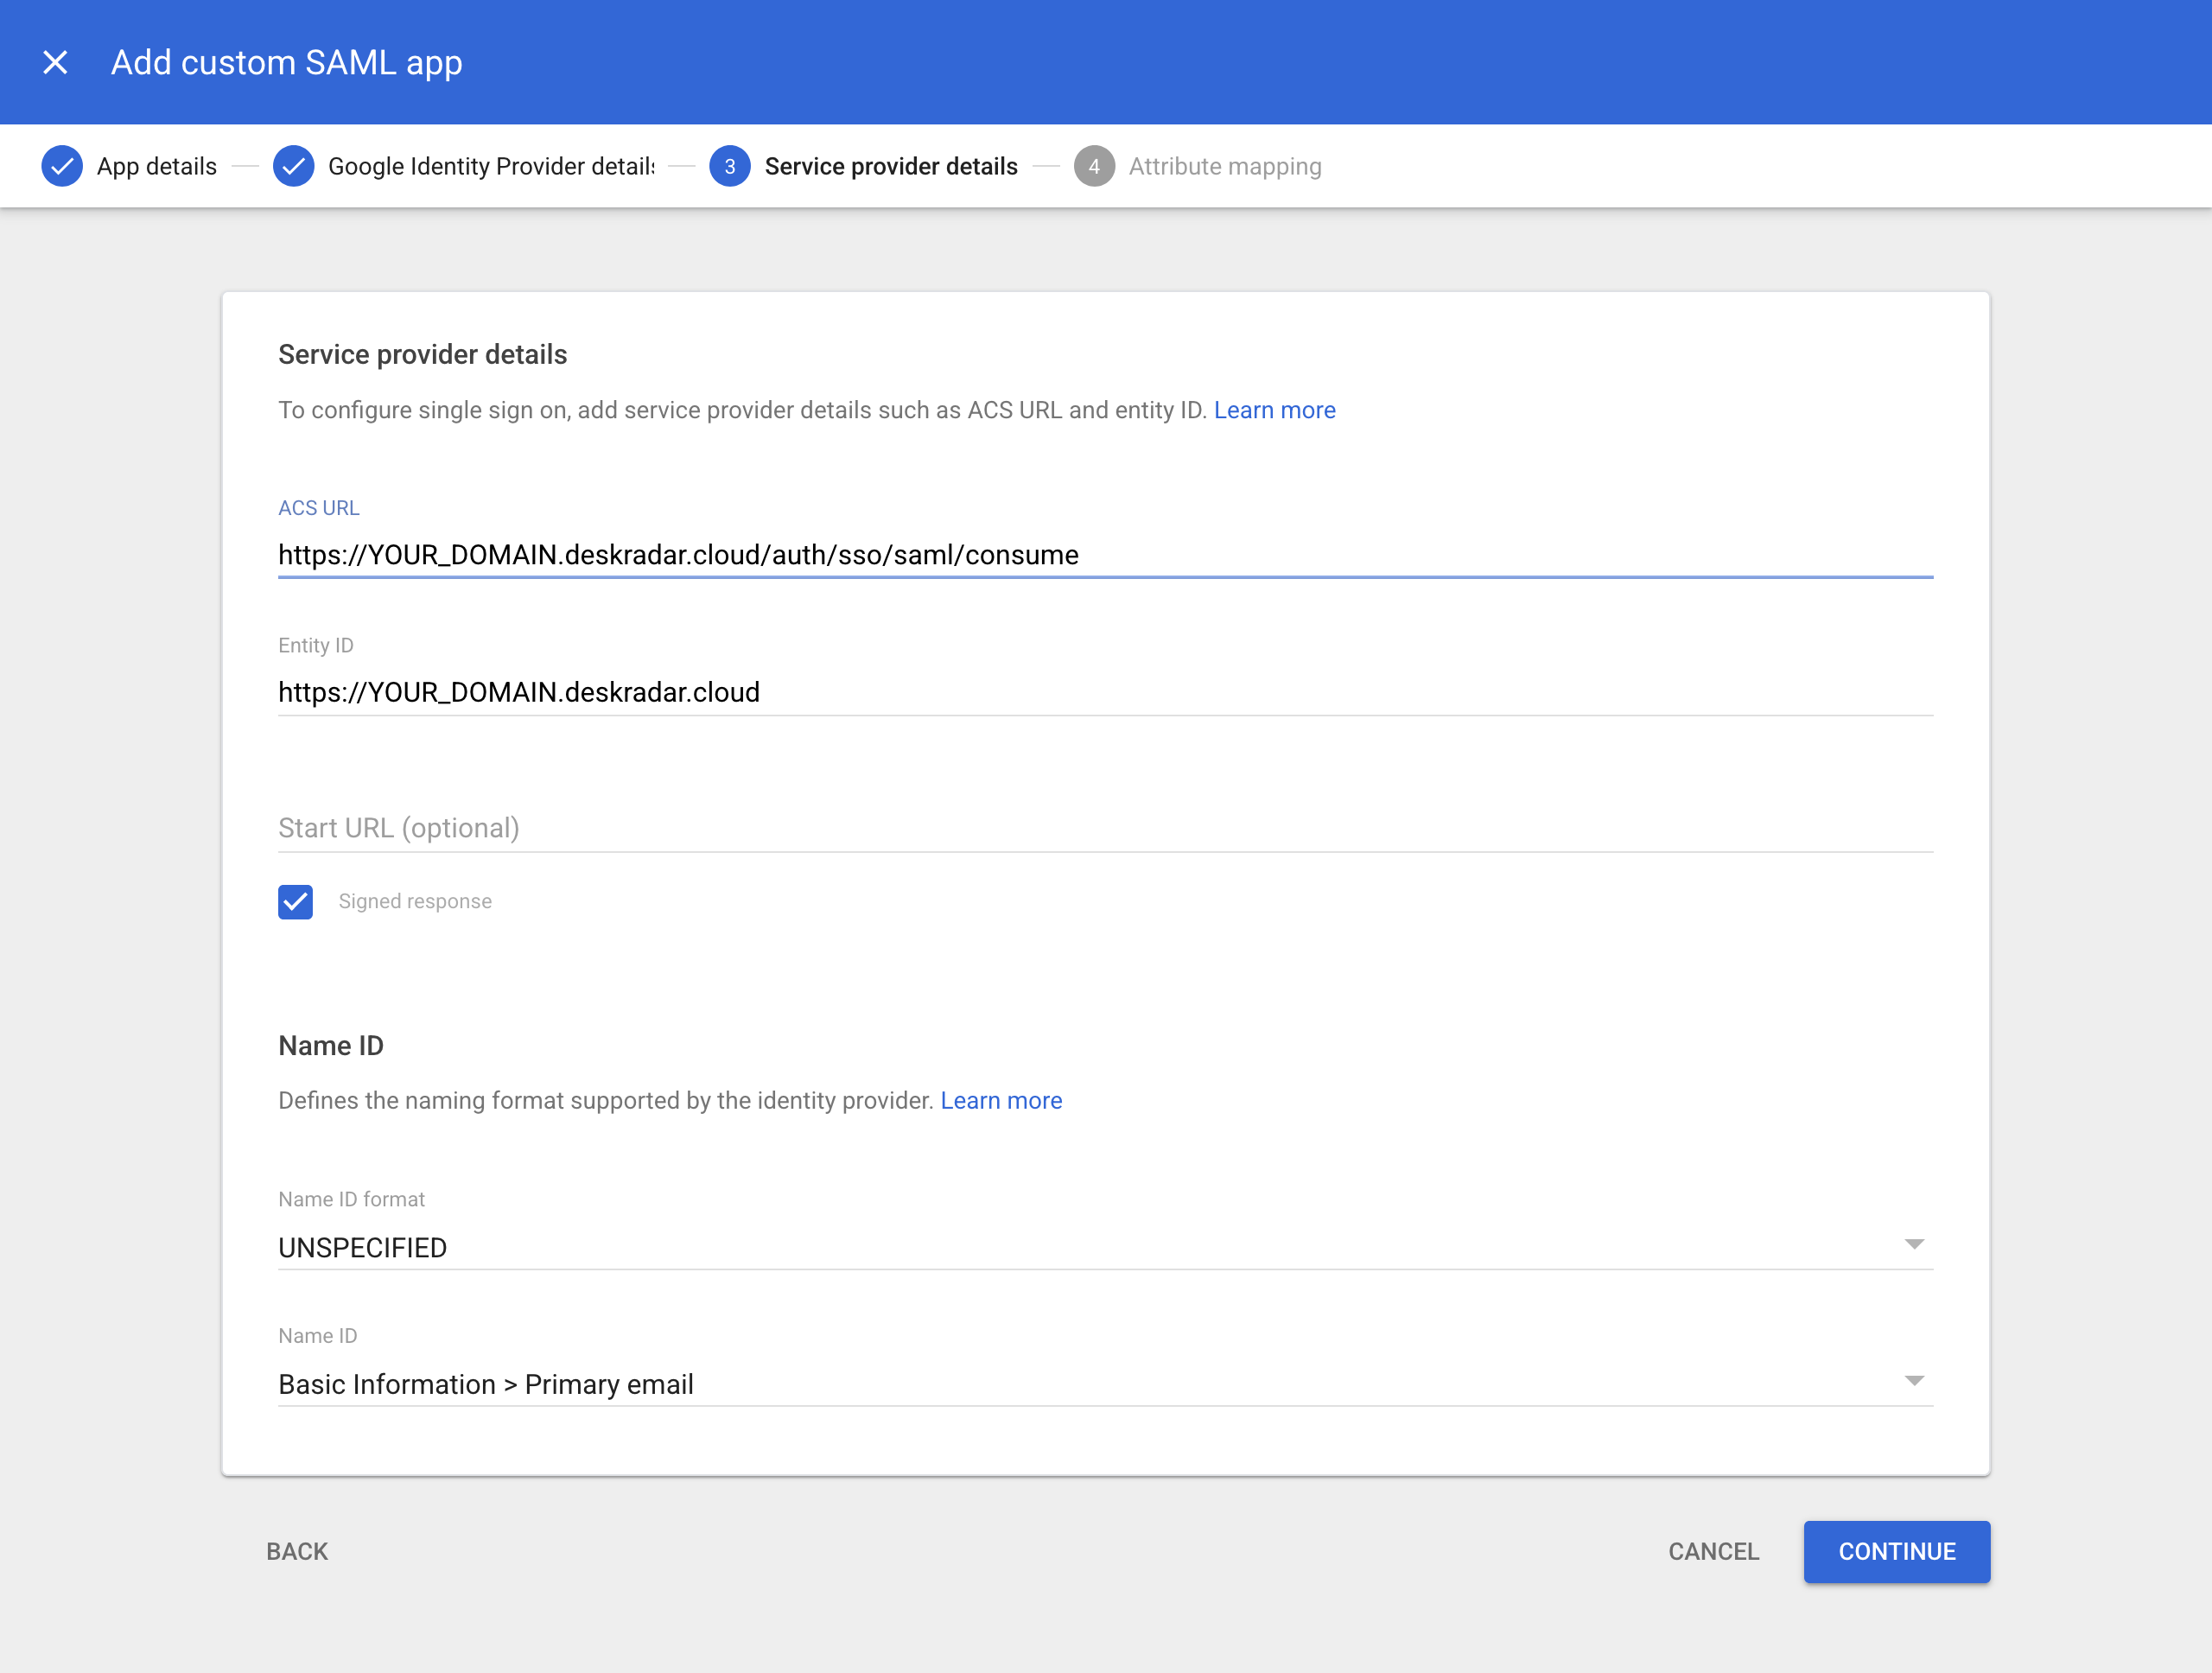Viewport: 2212px width, 1673px height.
Task: Uncheck the Signed response checkbox
Action: tap(295, 901)
